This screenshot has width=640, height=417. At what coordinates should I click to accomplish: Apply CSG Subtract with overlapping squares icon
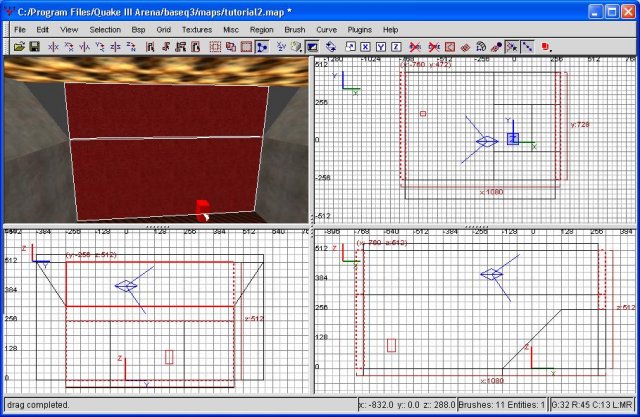click(231, 47)
